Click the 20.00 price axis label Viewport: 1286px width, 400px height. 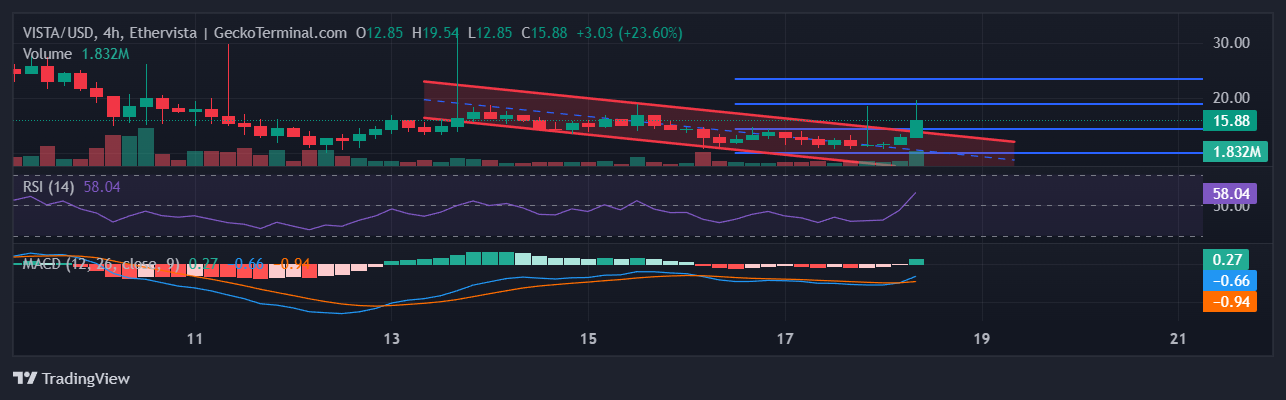coord(1231,97)
